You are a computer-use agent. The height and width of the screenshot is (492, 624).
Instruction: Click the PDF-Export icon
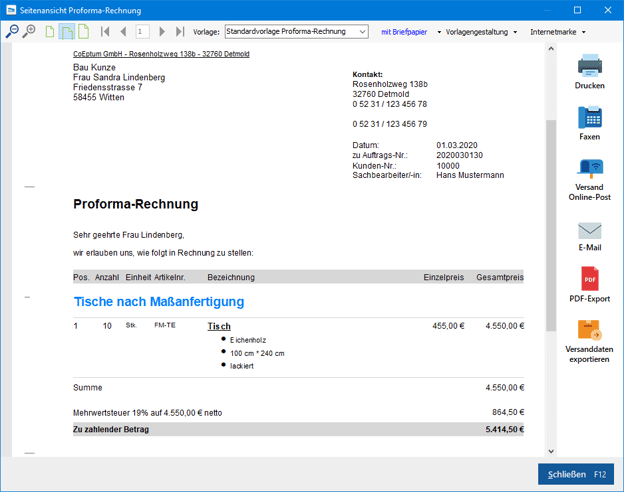coord(590,278)
